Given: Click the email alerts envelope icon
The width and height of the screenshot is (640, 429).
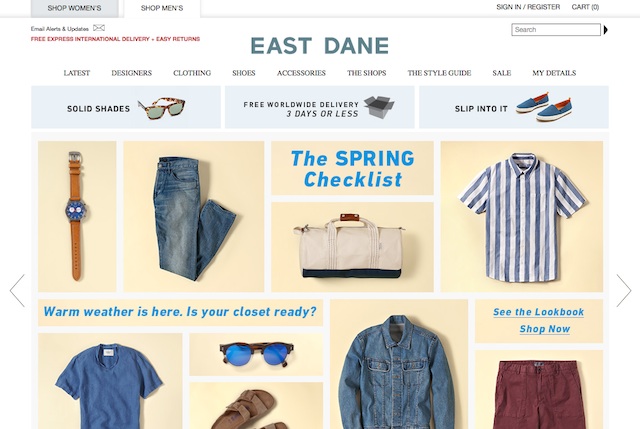Looking at the screenshot, I should pyautogui.click(x=99, y=28).
